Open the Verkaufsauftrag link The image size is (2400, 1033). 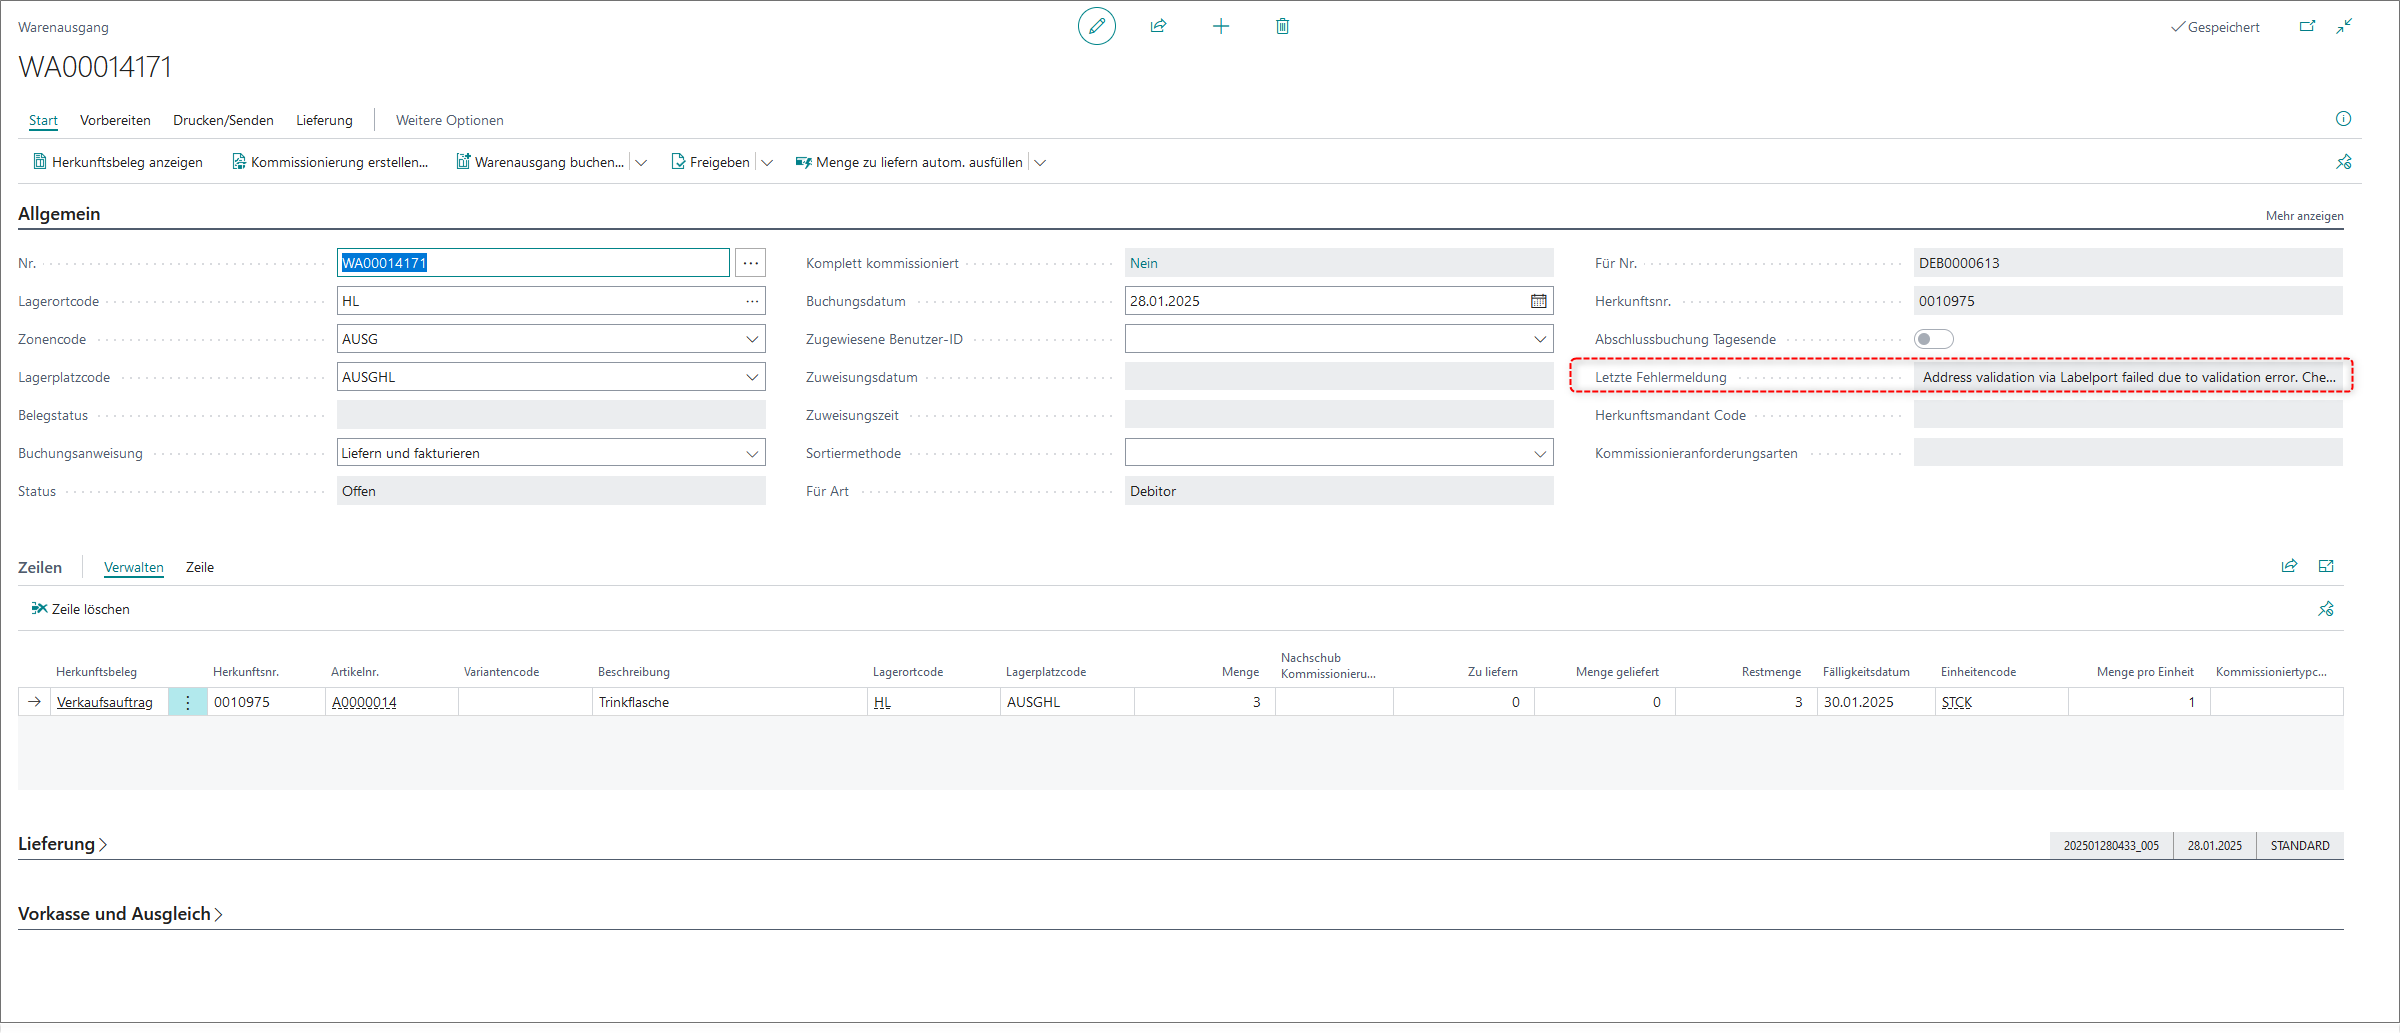[104, 702]
